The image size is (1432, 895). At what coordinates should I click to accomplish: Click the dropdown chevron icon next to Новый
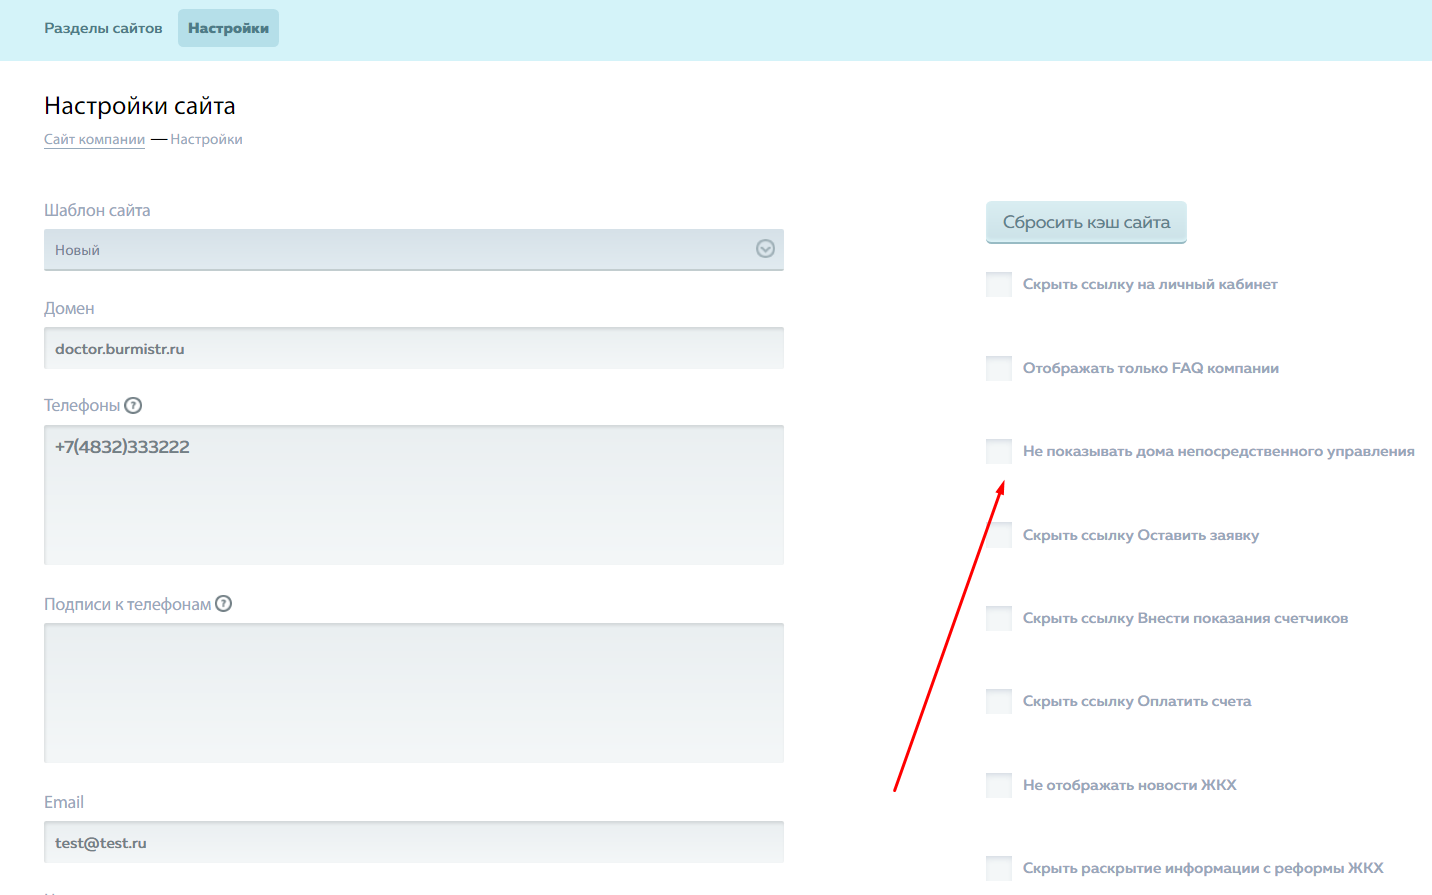[765, 249]
